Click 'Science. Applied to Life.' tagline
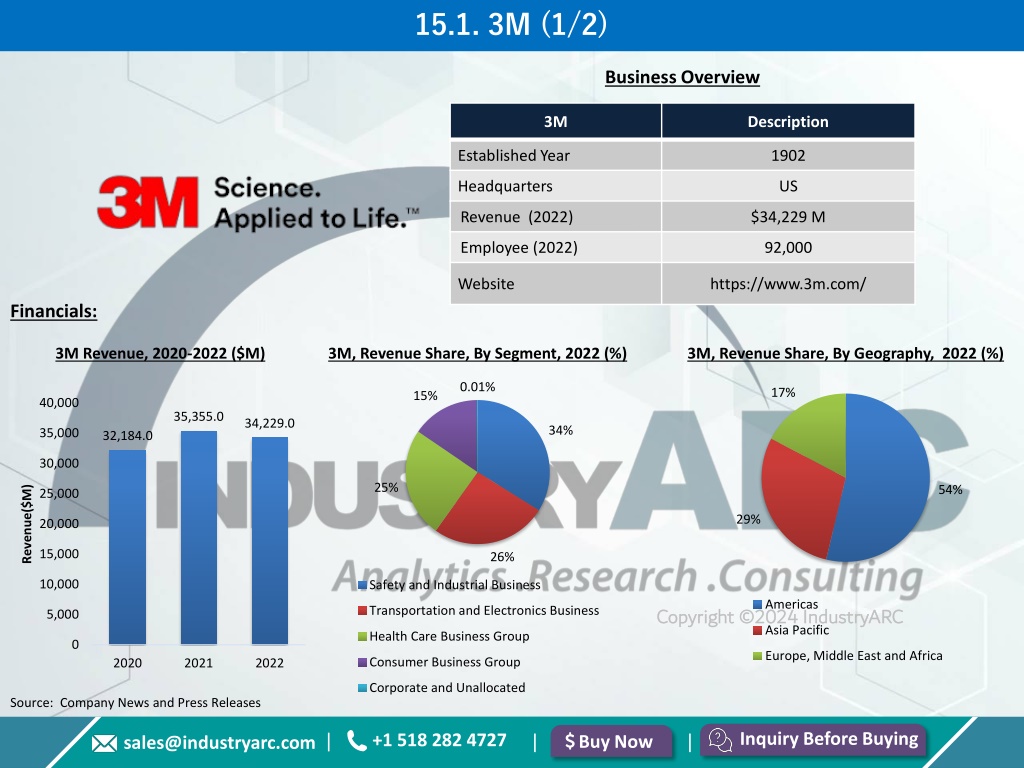The width and height of the screenshot is (1024, 768). click(x=316, y=202)
